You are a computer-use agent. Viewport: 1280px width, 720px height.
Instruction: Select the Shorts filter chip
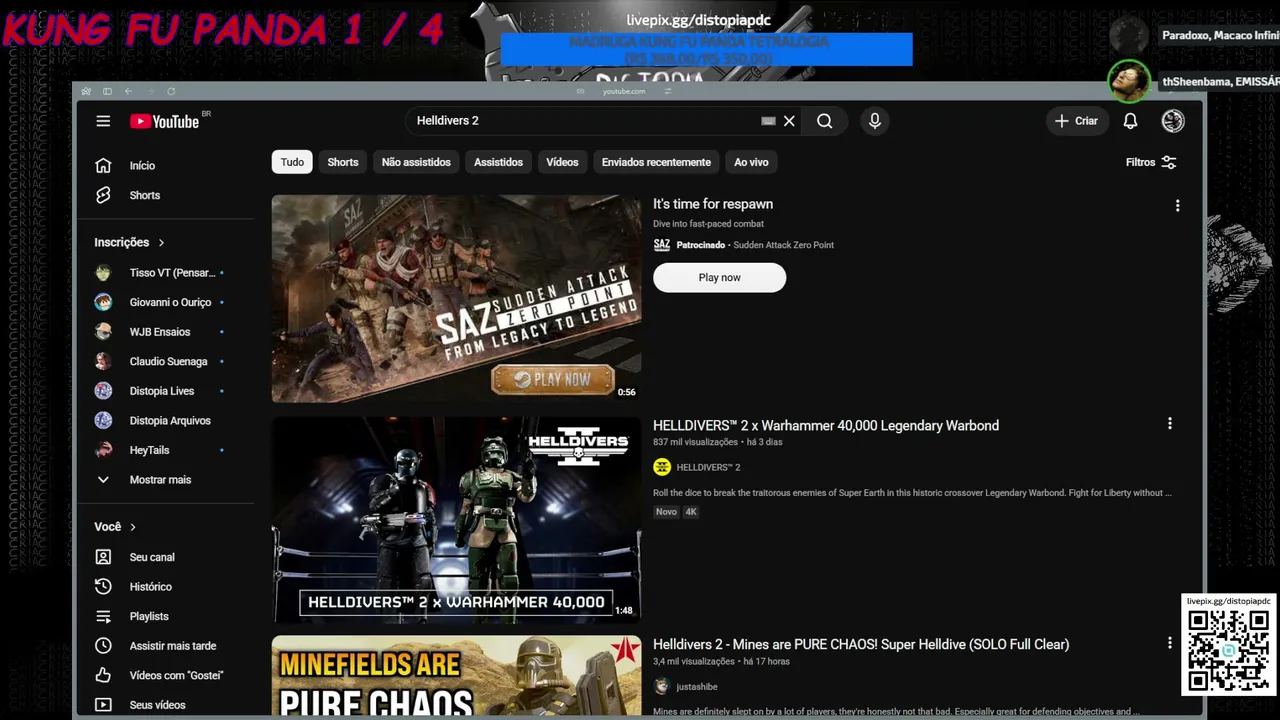click(343, 162)
